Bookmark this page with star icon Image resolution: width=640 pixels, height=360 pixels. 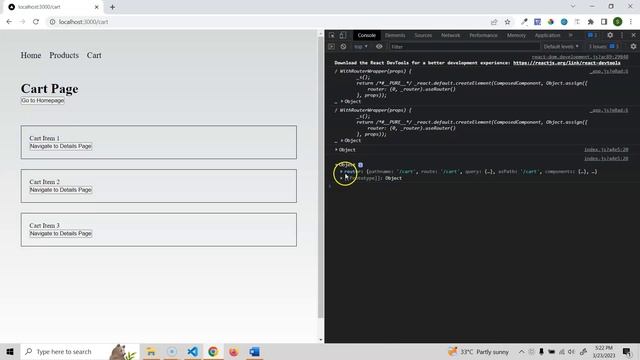tap(507, 22)
